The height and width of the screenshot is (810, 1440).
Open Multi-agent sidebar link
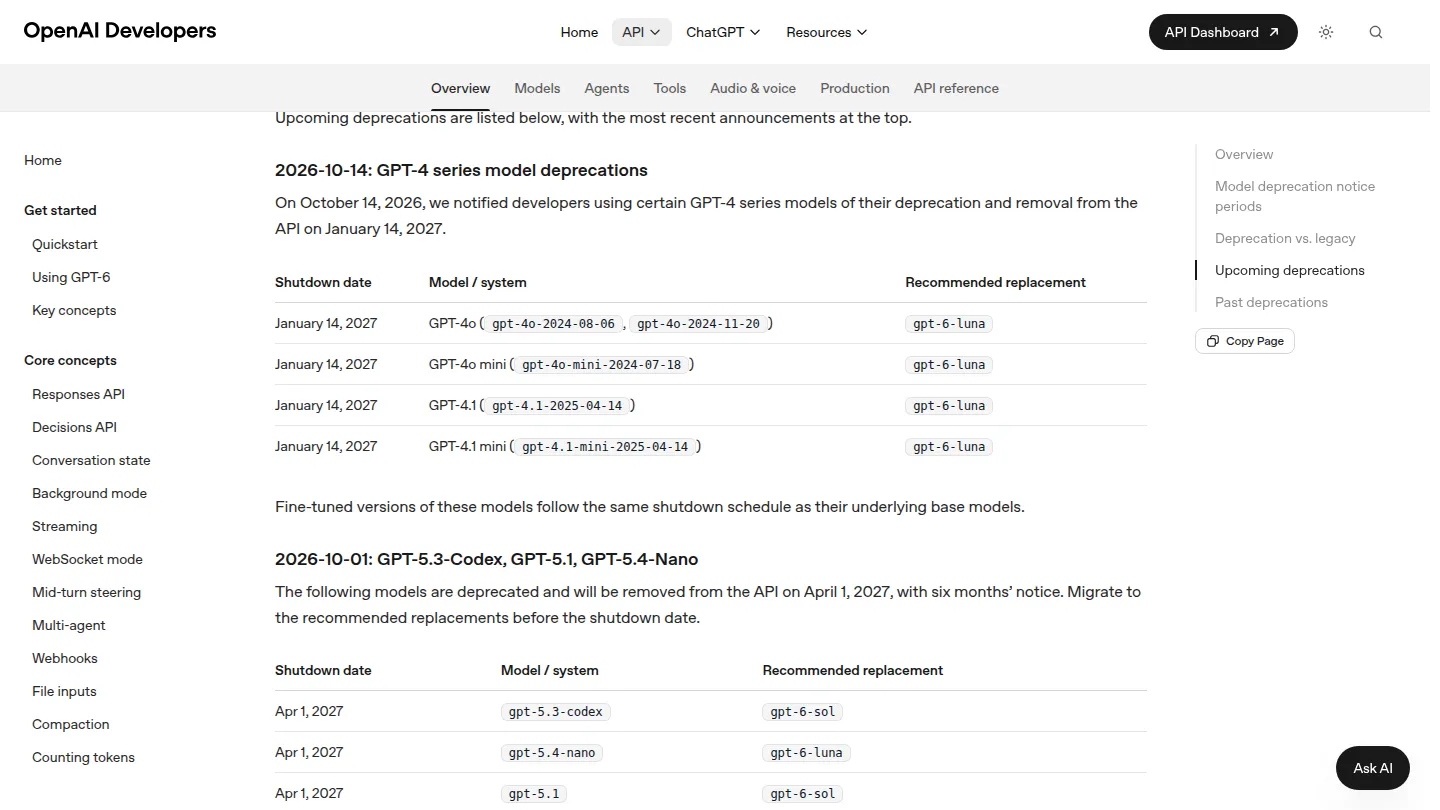(69, 625)
